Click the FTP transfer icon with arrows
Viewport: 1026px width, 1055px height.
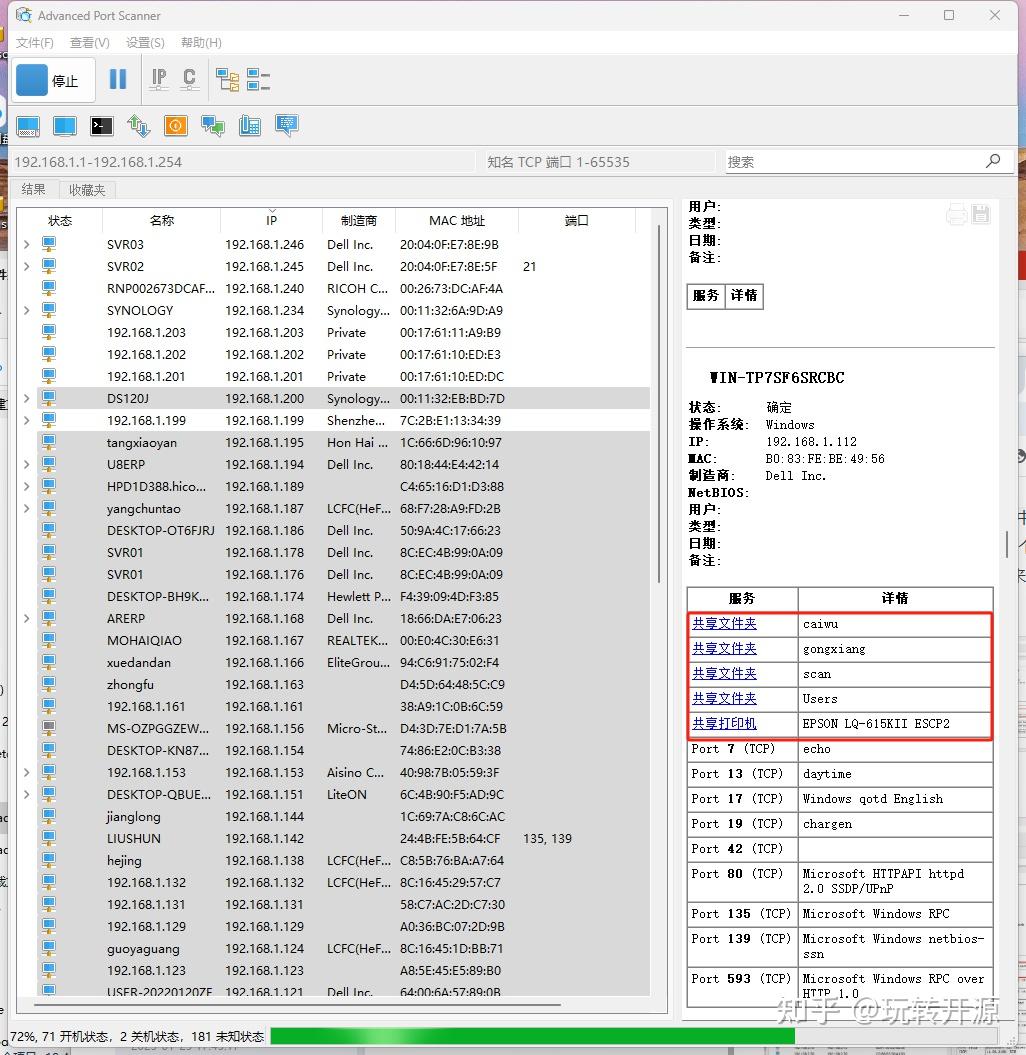139,126
